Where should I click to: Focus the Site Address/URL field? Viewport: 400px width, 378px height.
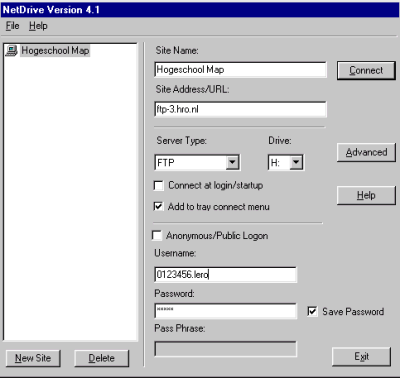tap(240, 109)
